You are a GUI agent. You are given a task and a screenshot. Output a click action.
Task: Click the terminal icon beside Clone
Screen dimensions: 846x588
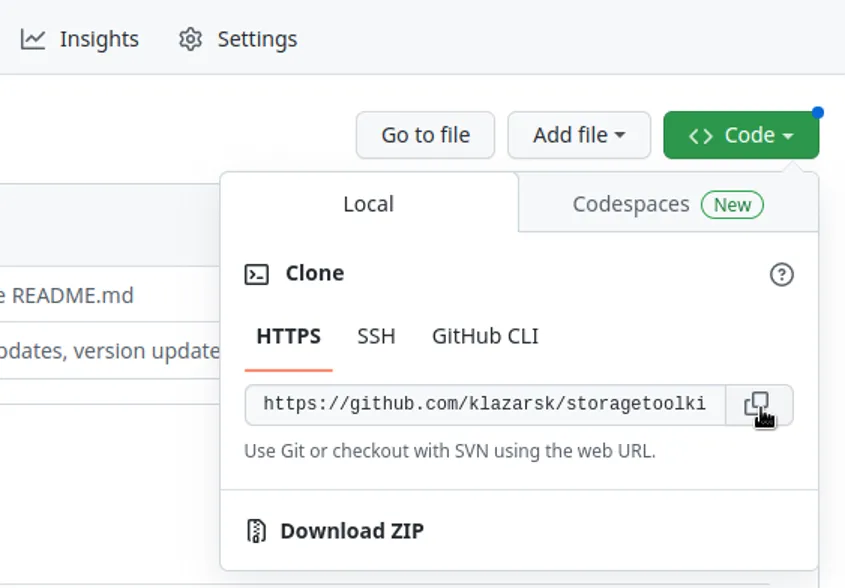[257, 274]
